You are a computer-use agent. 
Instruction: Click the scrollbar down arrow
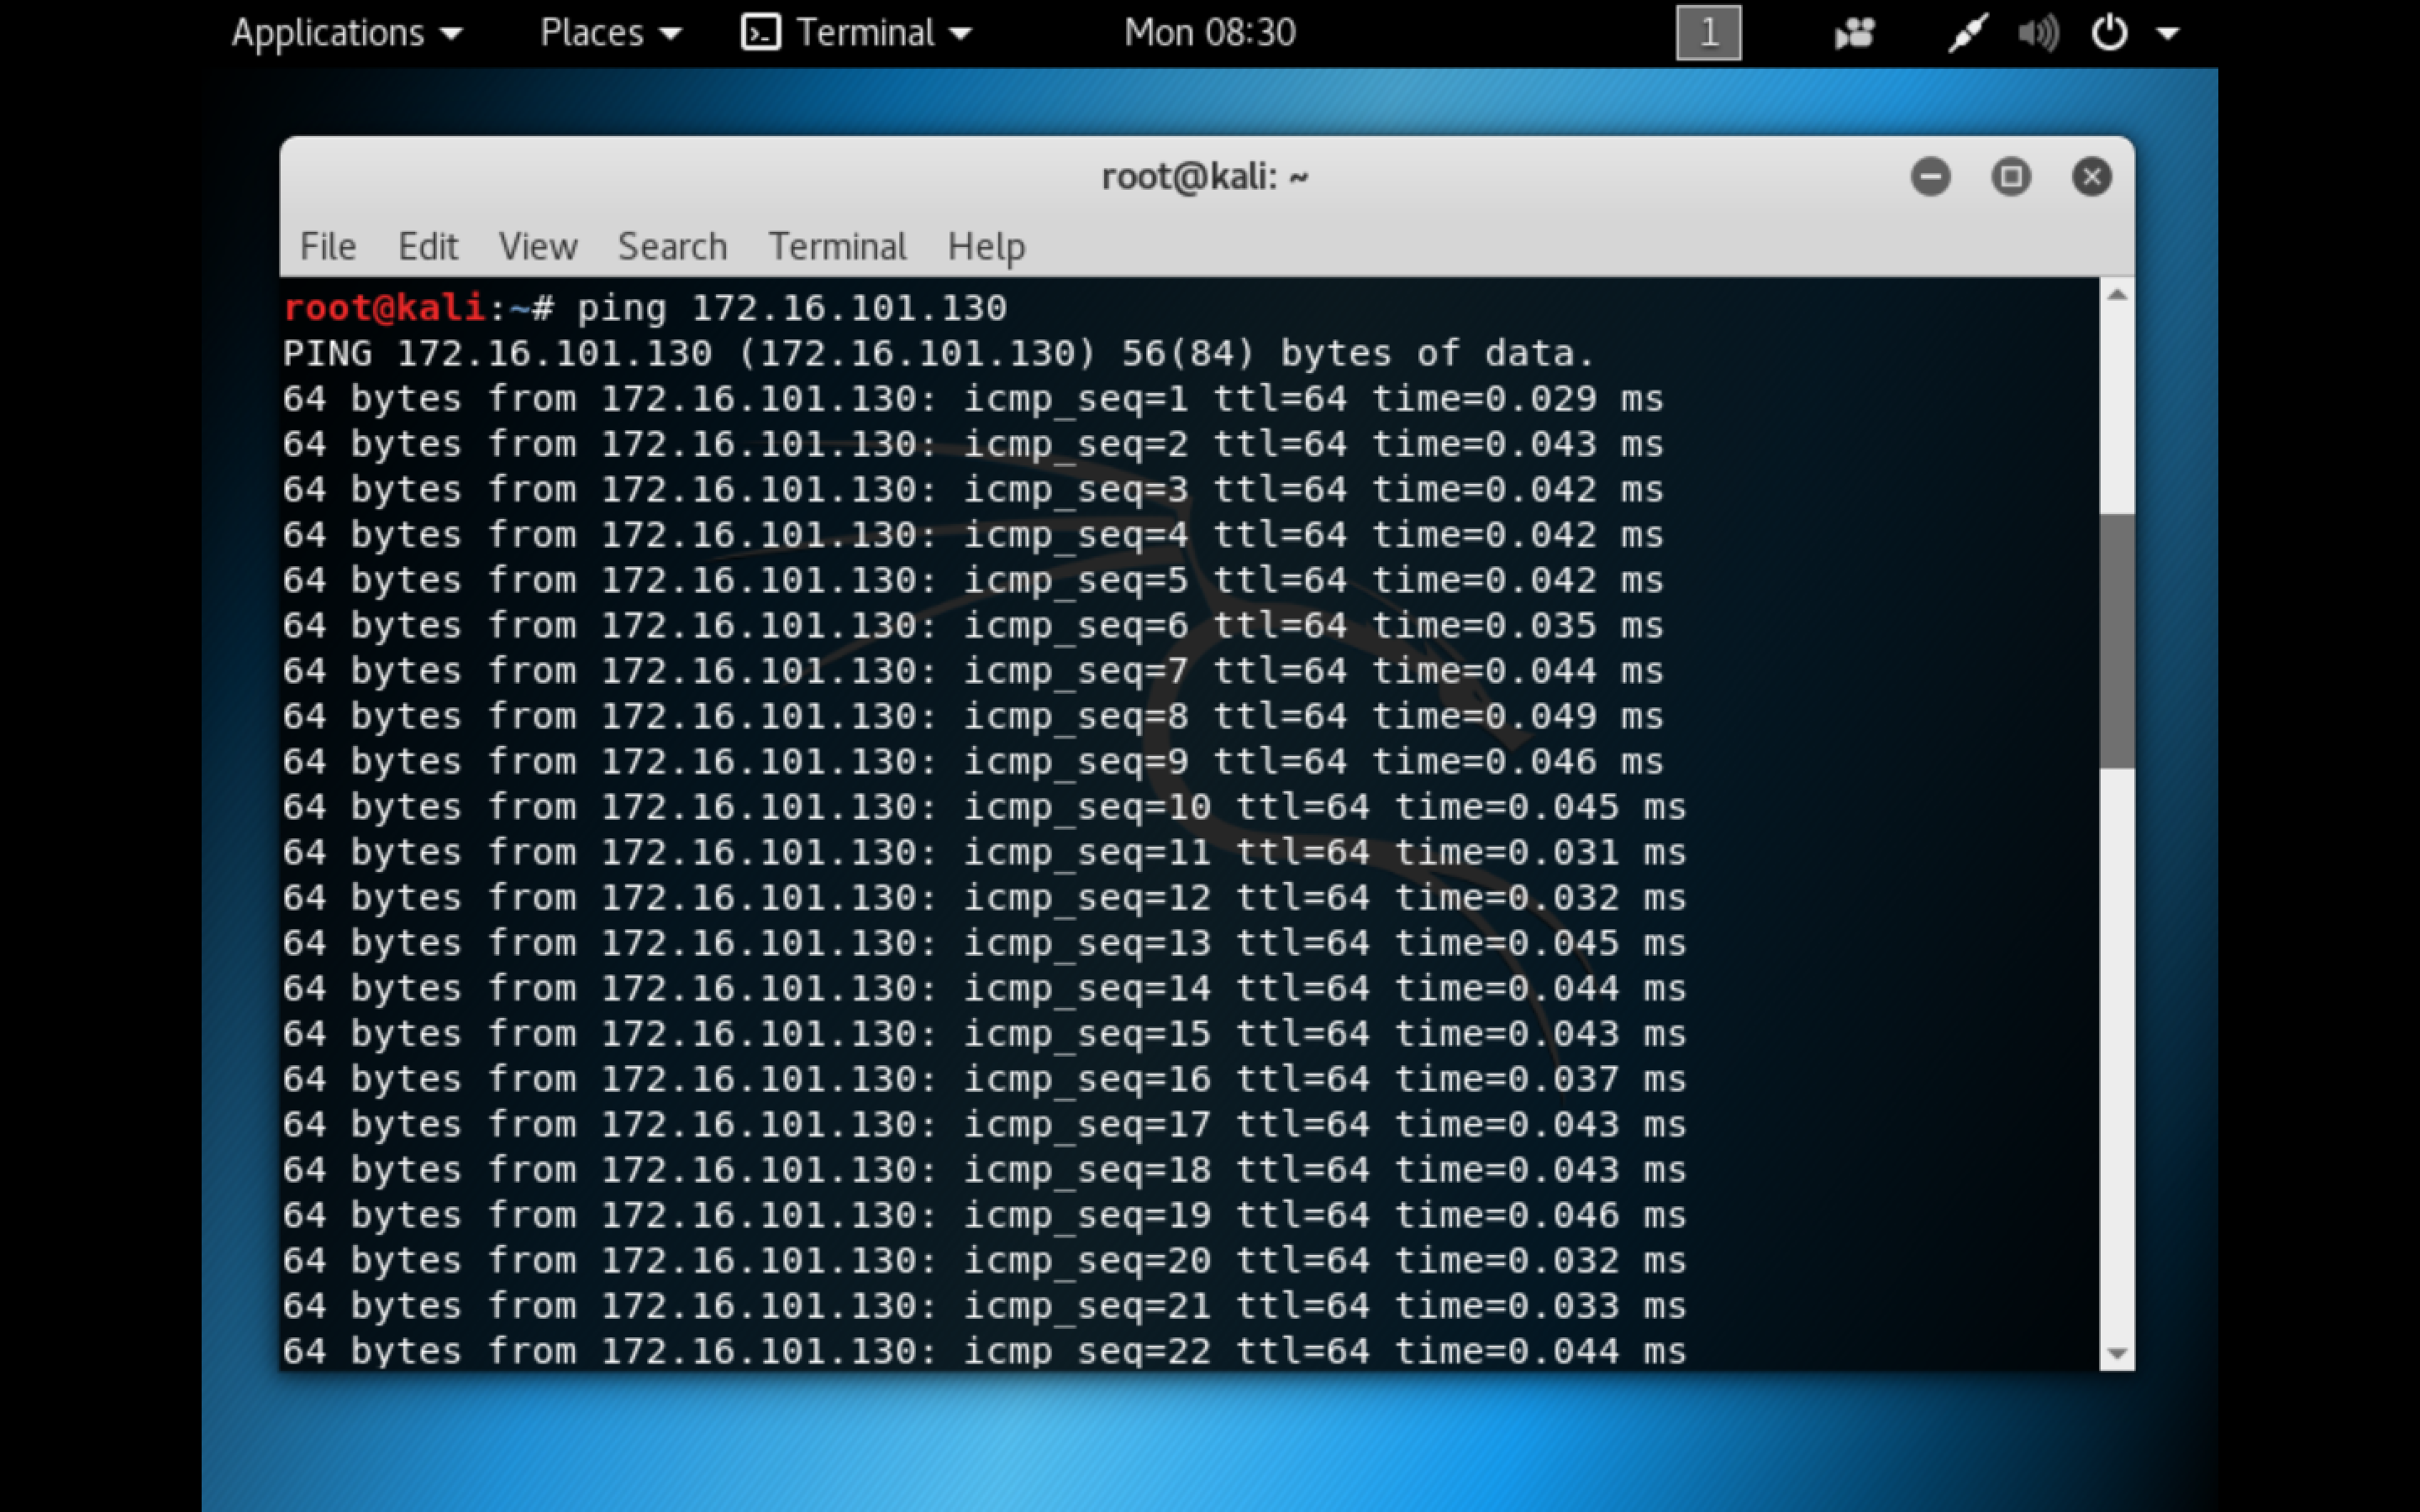(2116, 1354)
